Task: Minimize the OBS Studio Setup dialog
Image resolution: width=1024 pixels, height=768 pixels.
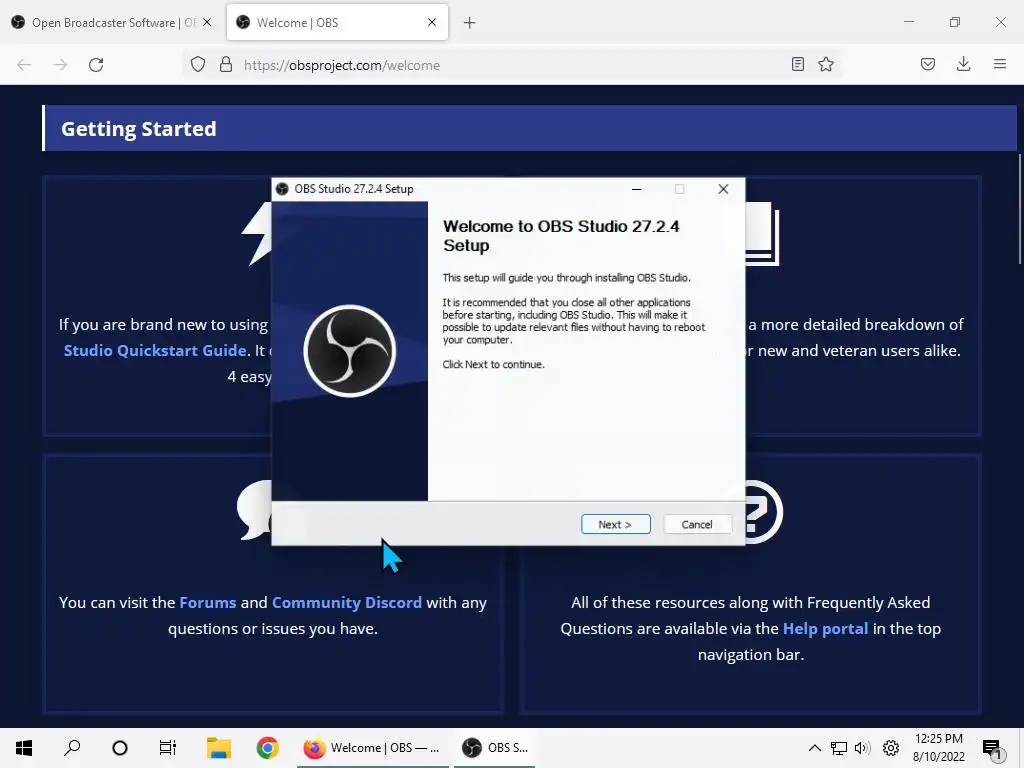Action: point(637,189)
